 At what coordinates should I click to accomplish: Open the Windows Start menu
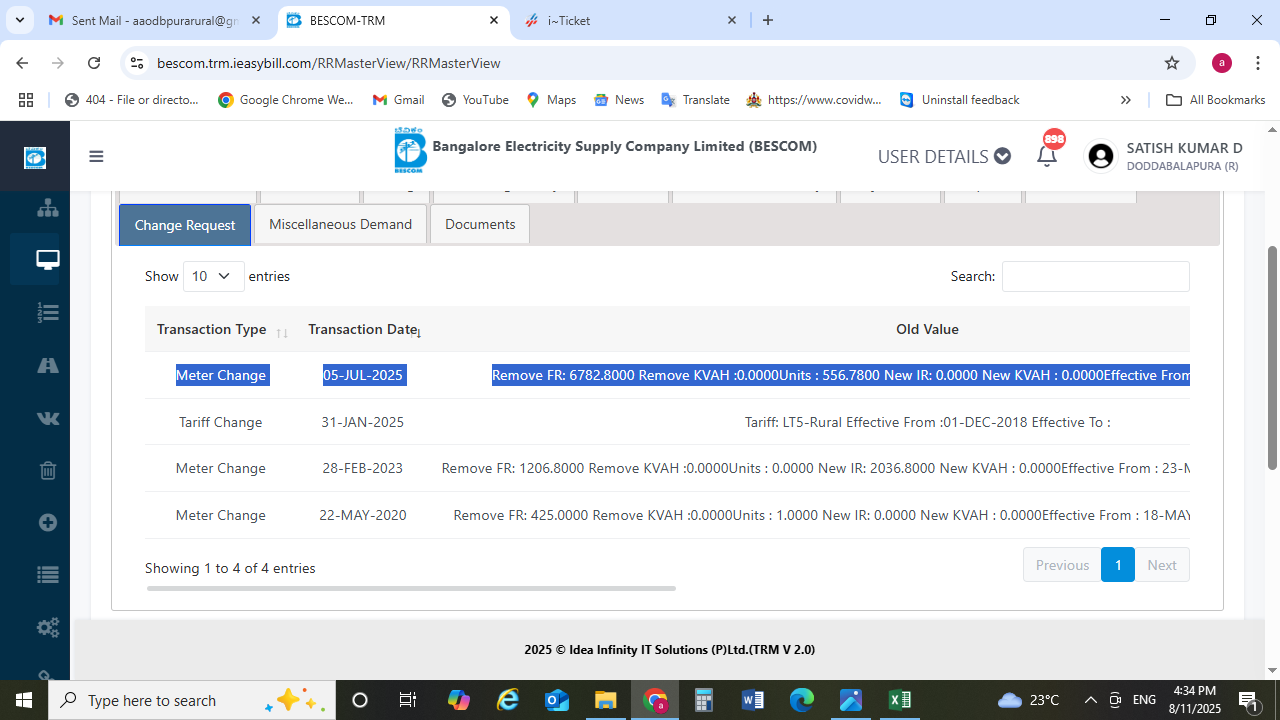coord(24,700)
